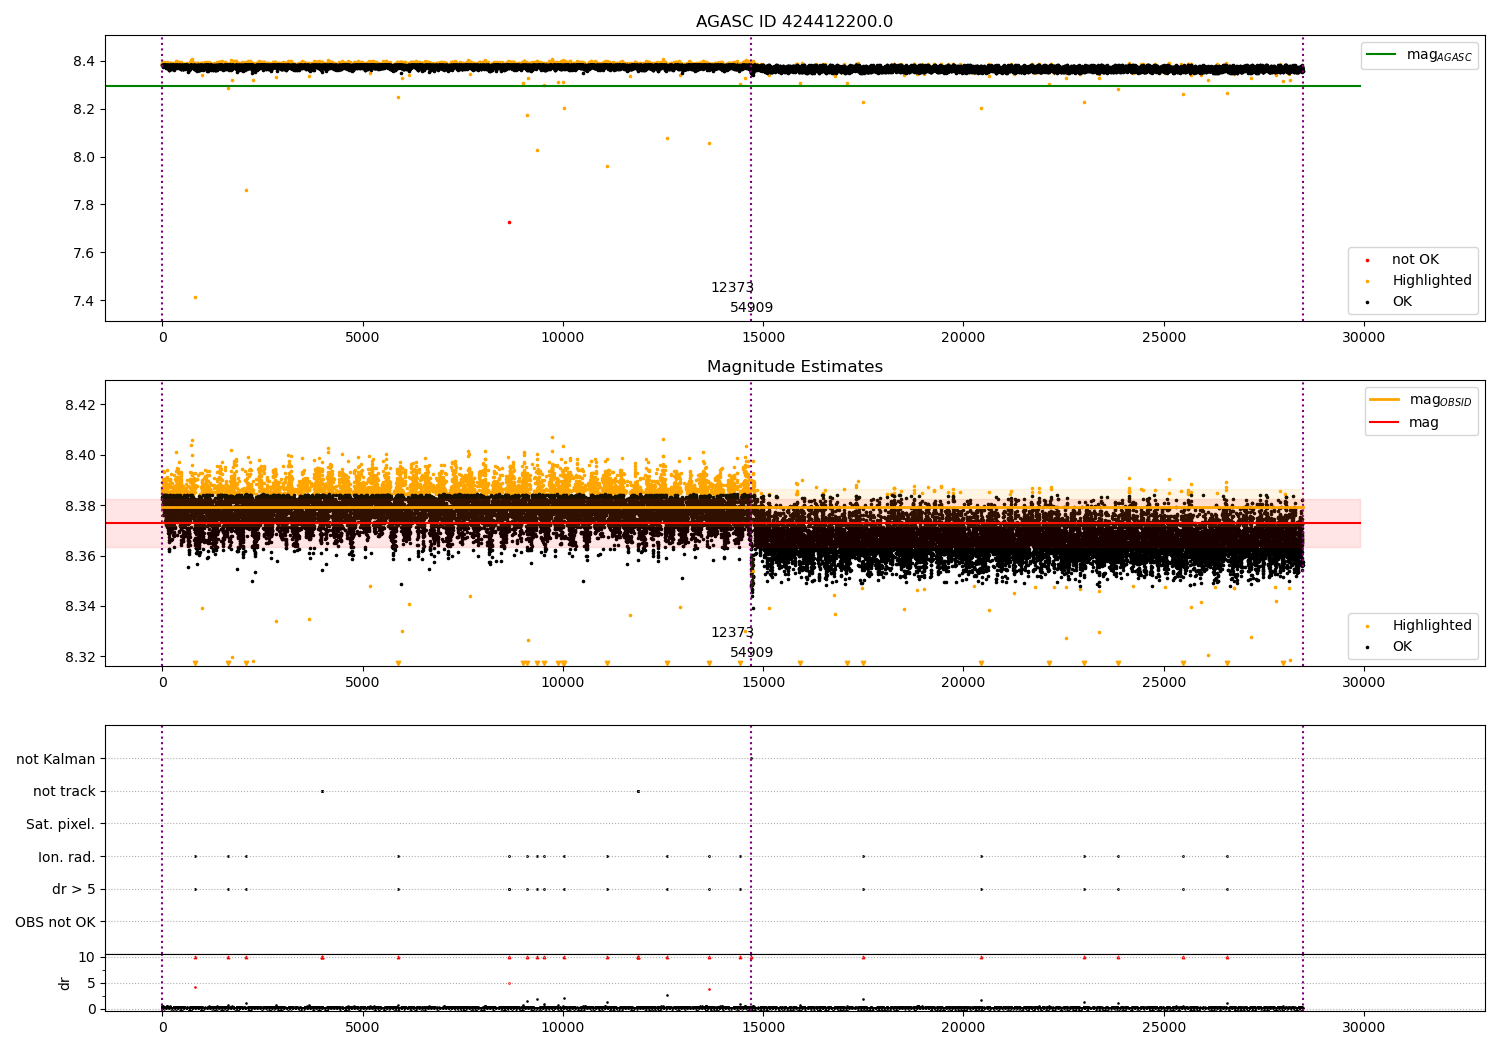Screen dimensions: 1500x1050
Task: Click the green line sample in mag AGASC legend
Action: (x=1381, y=55)
